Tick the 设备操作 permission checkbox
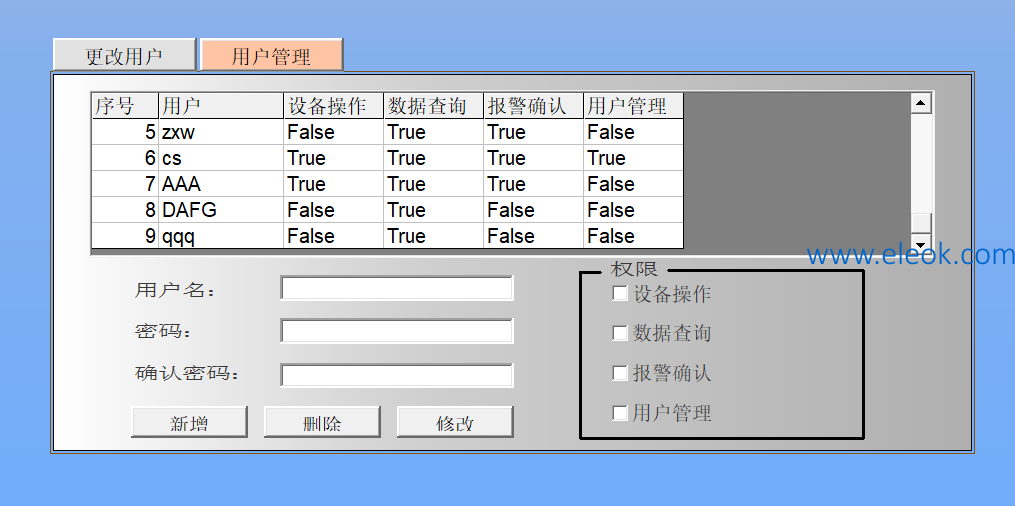The width and height of the screenshot is (1015, 506). pyautogui.click(x=619, y=293)
